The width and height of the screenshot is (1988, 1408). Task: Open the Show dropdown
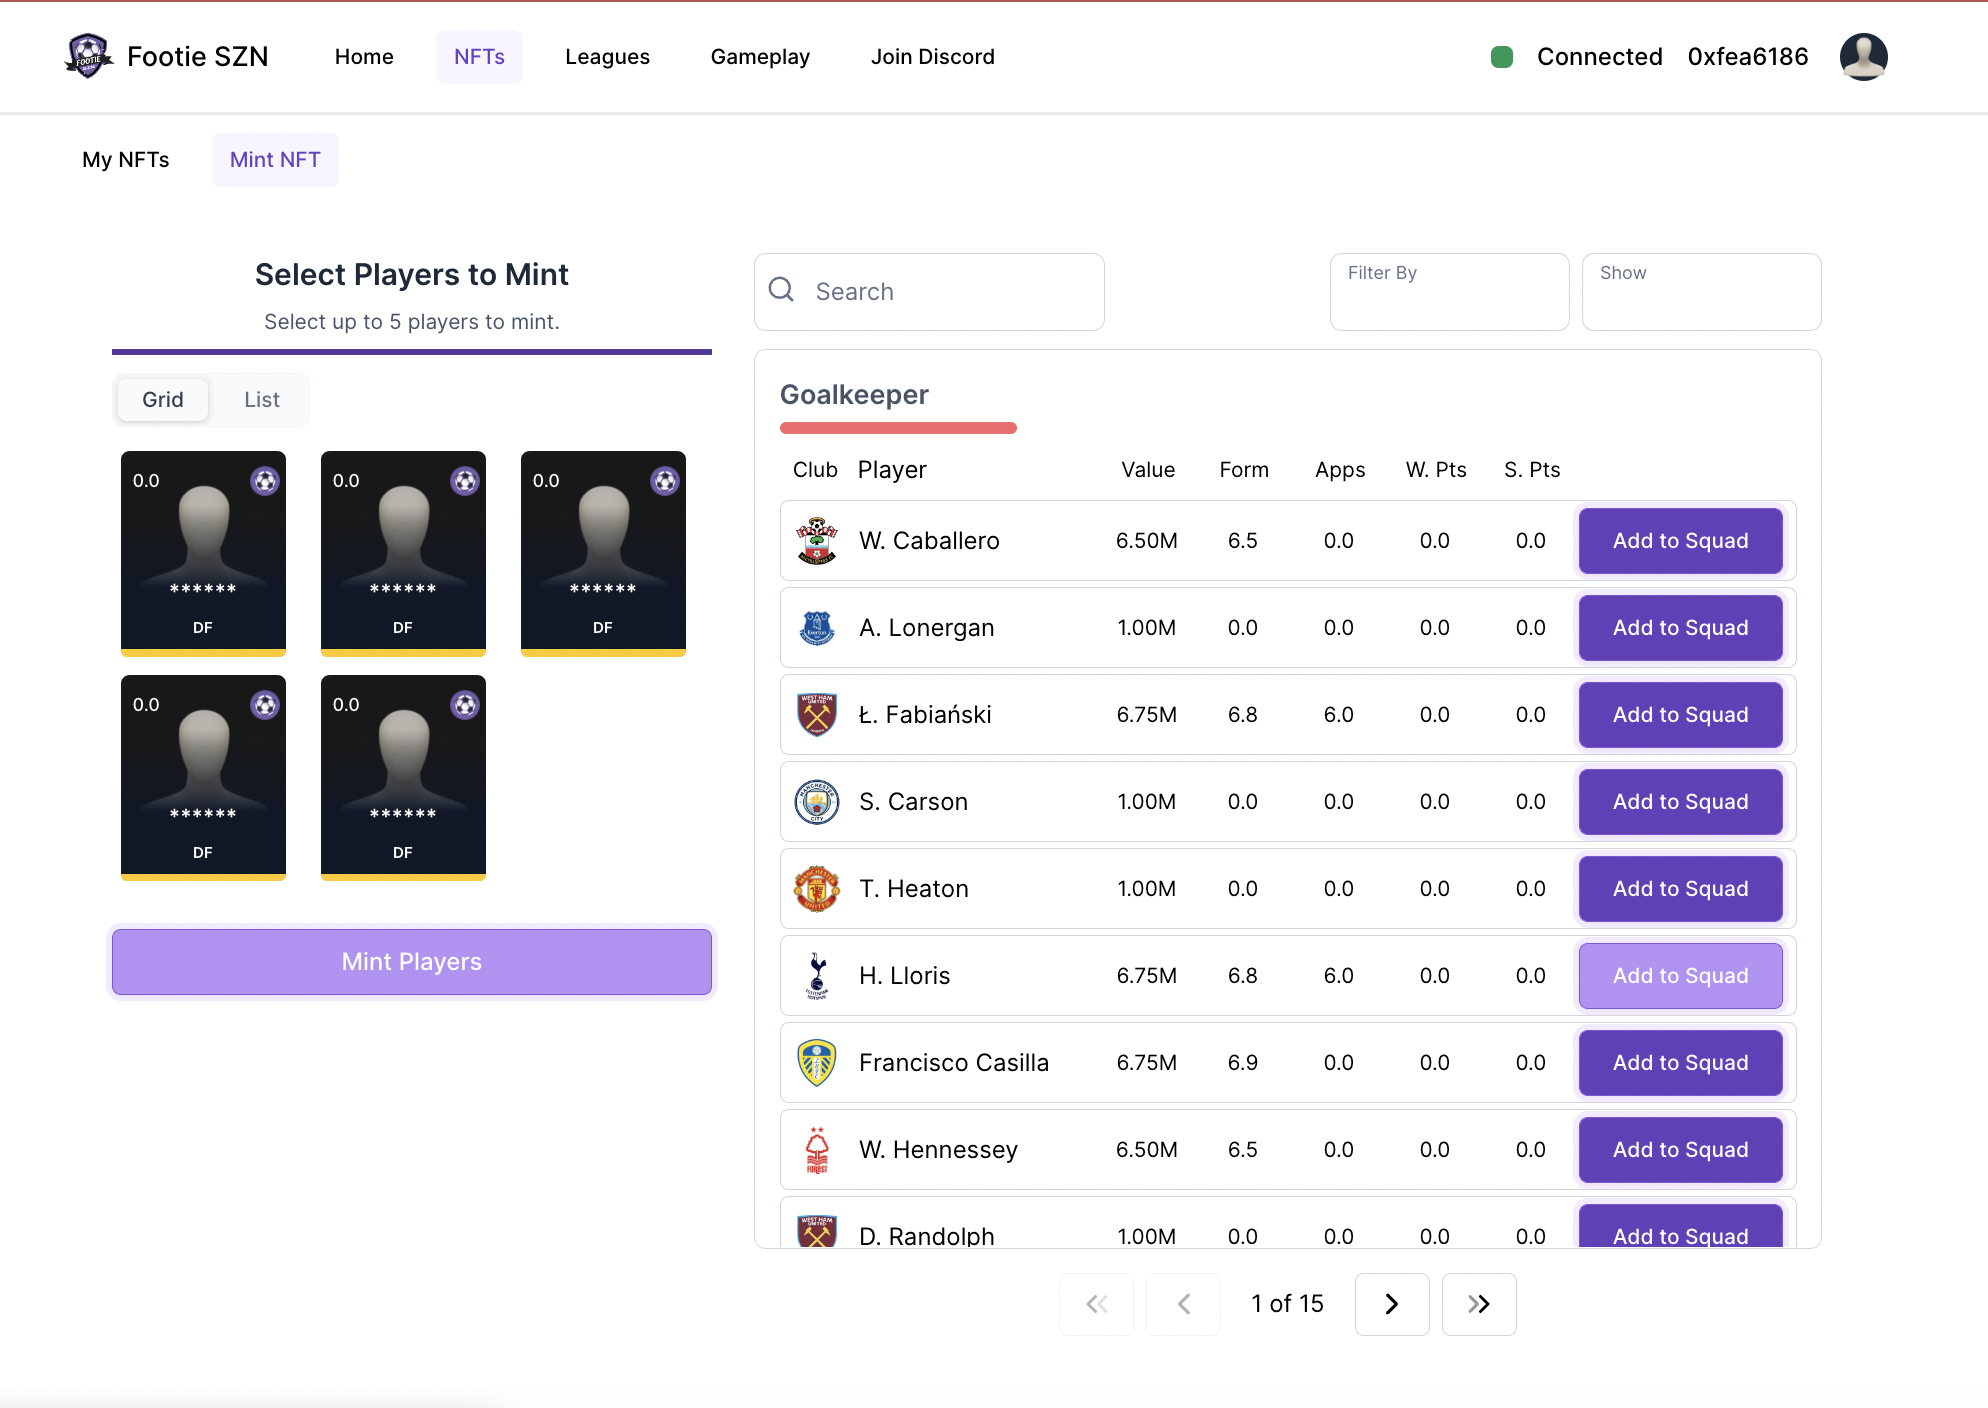[1701, 292]
